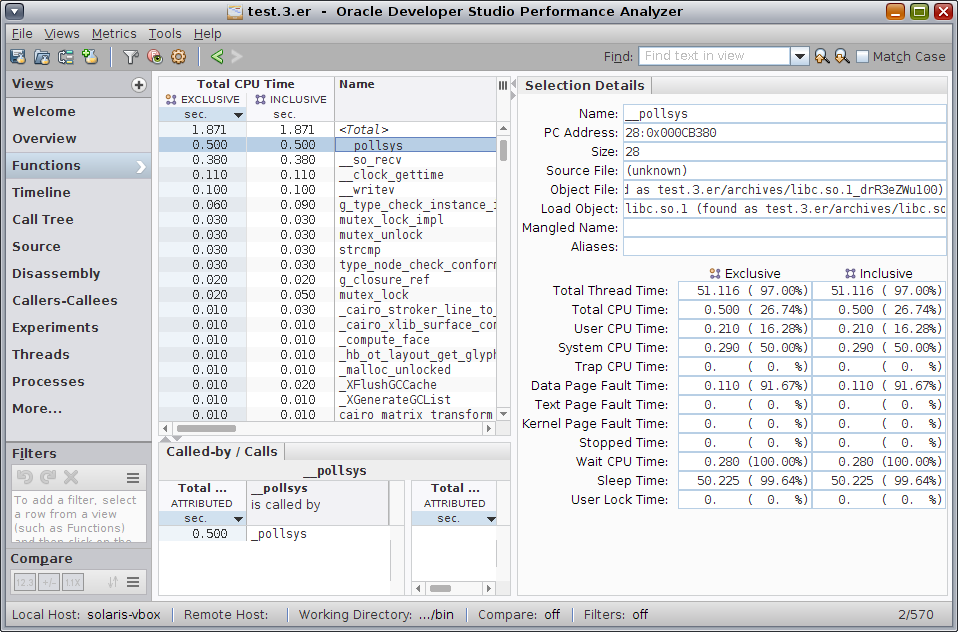Image resolution: width=958 pixels, height=632 pixels.
Task: Switch to the Call Tree view
Action: [43, 219]
